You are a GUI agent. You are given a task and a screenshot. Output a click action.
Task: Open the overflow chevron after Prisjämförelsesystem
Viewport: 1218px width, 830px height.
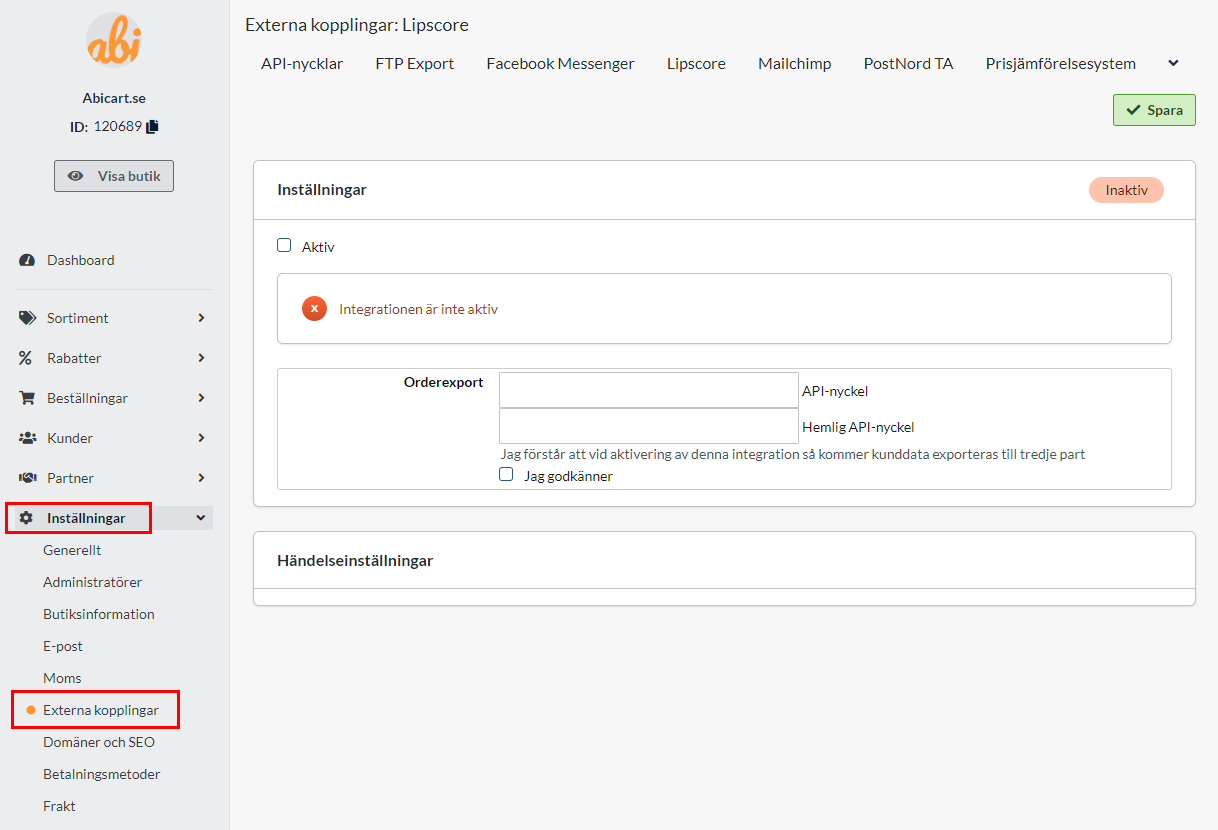click(x=1172, y=62)
